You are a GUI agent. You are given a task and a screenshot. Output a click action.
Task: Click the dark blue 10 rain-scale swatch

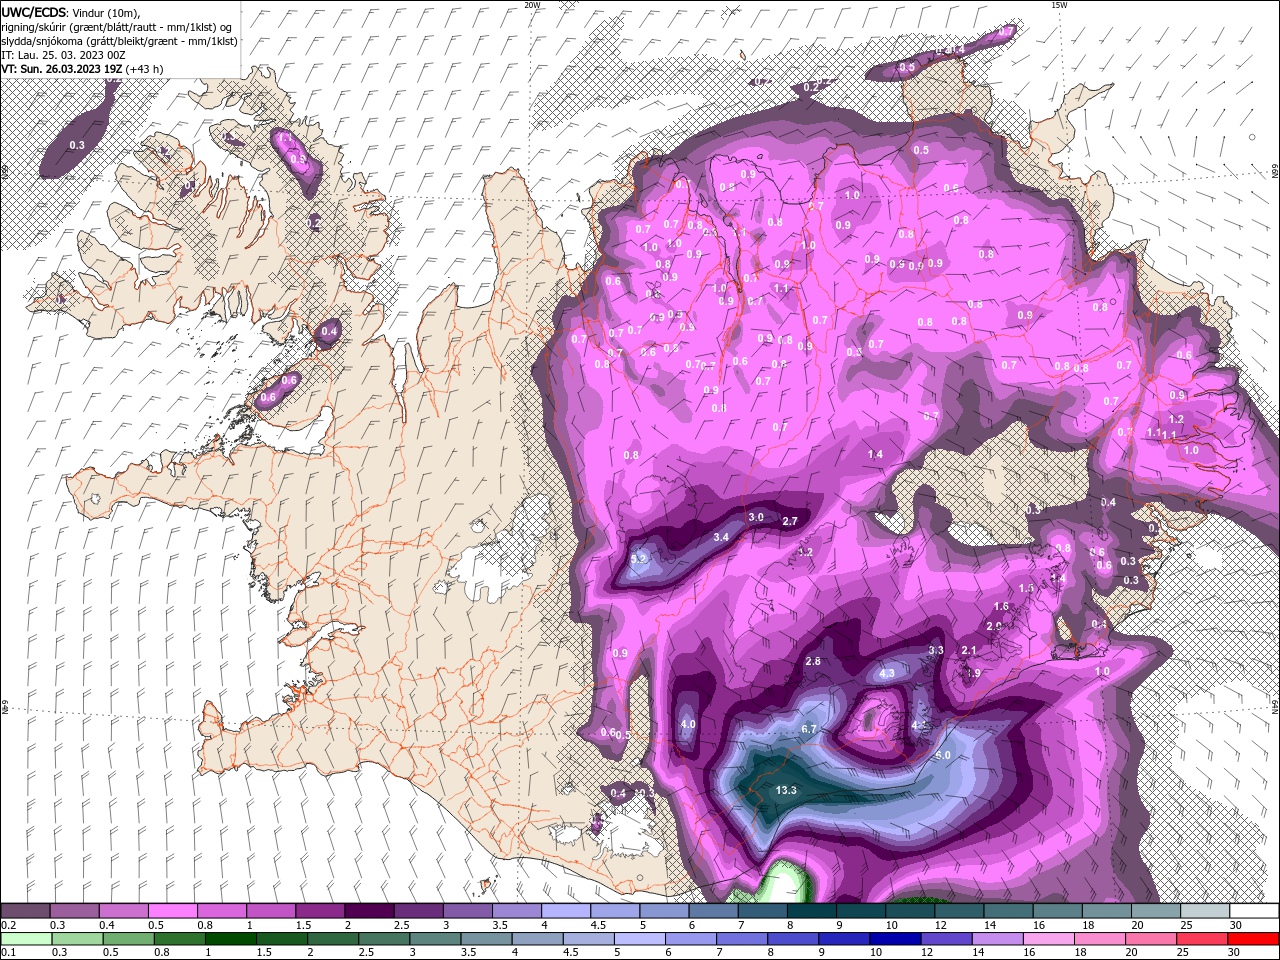coord(895,939)
